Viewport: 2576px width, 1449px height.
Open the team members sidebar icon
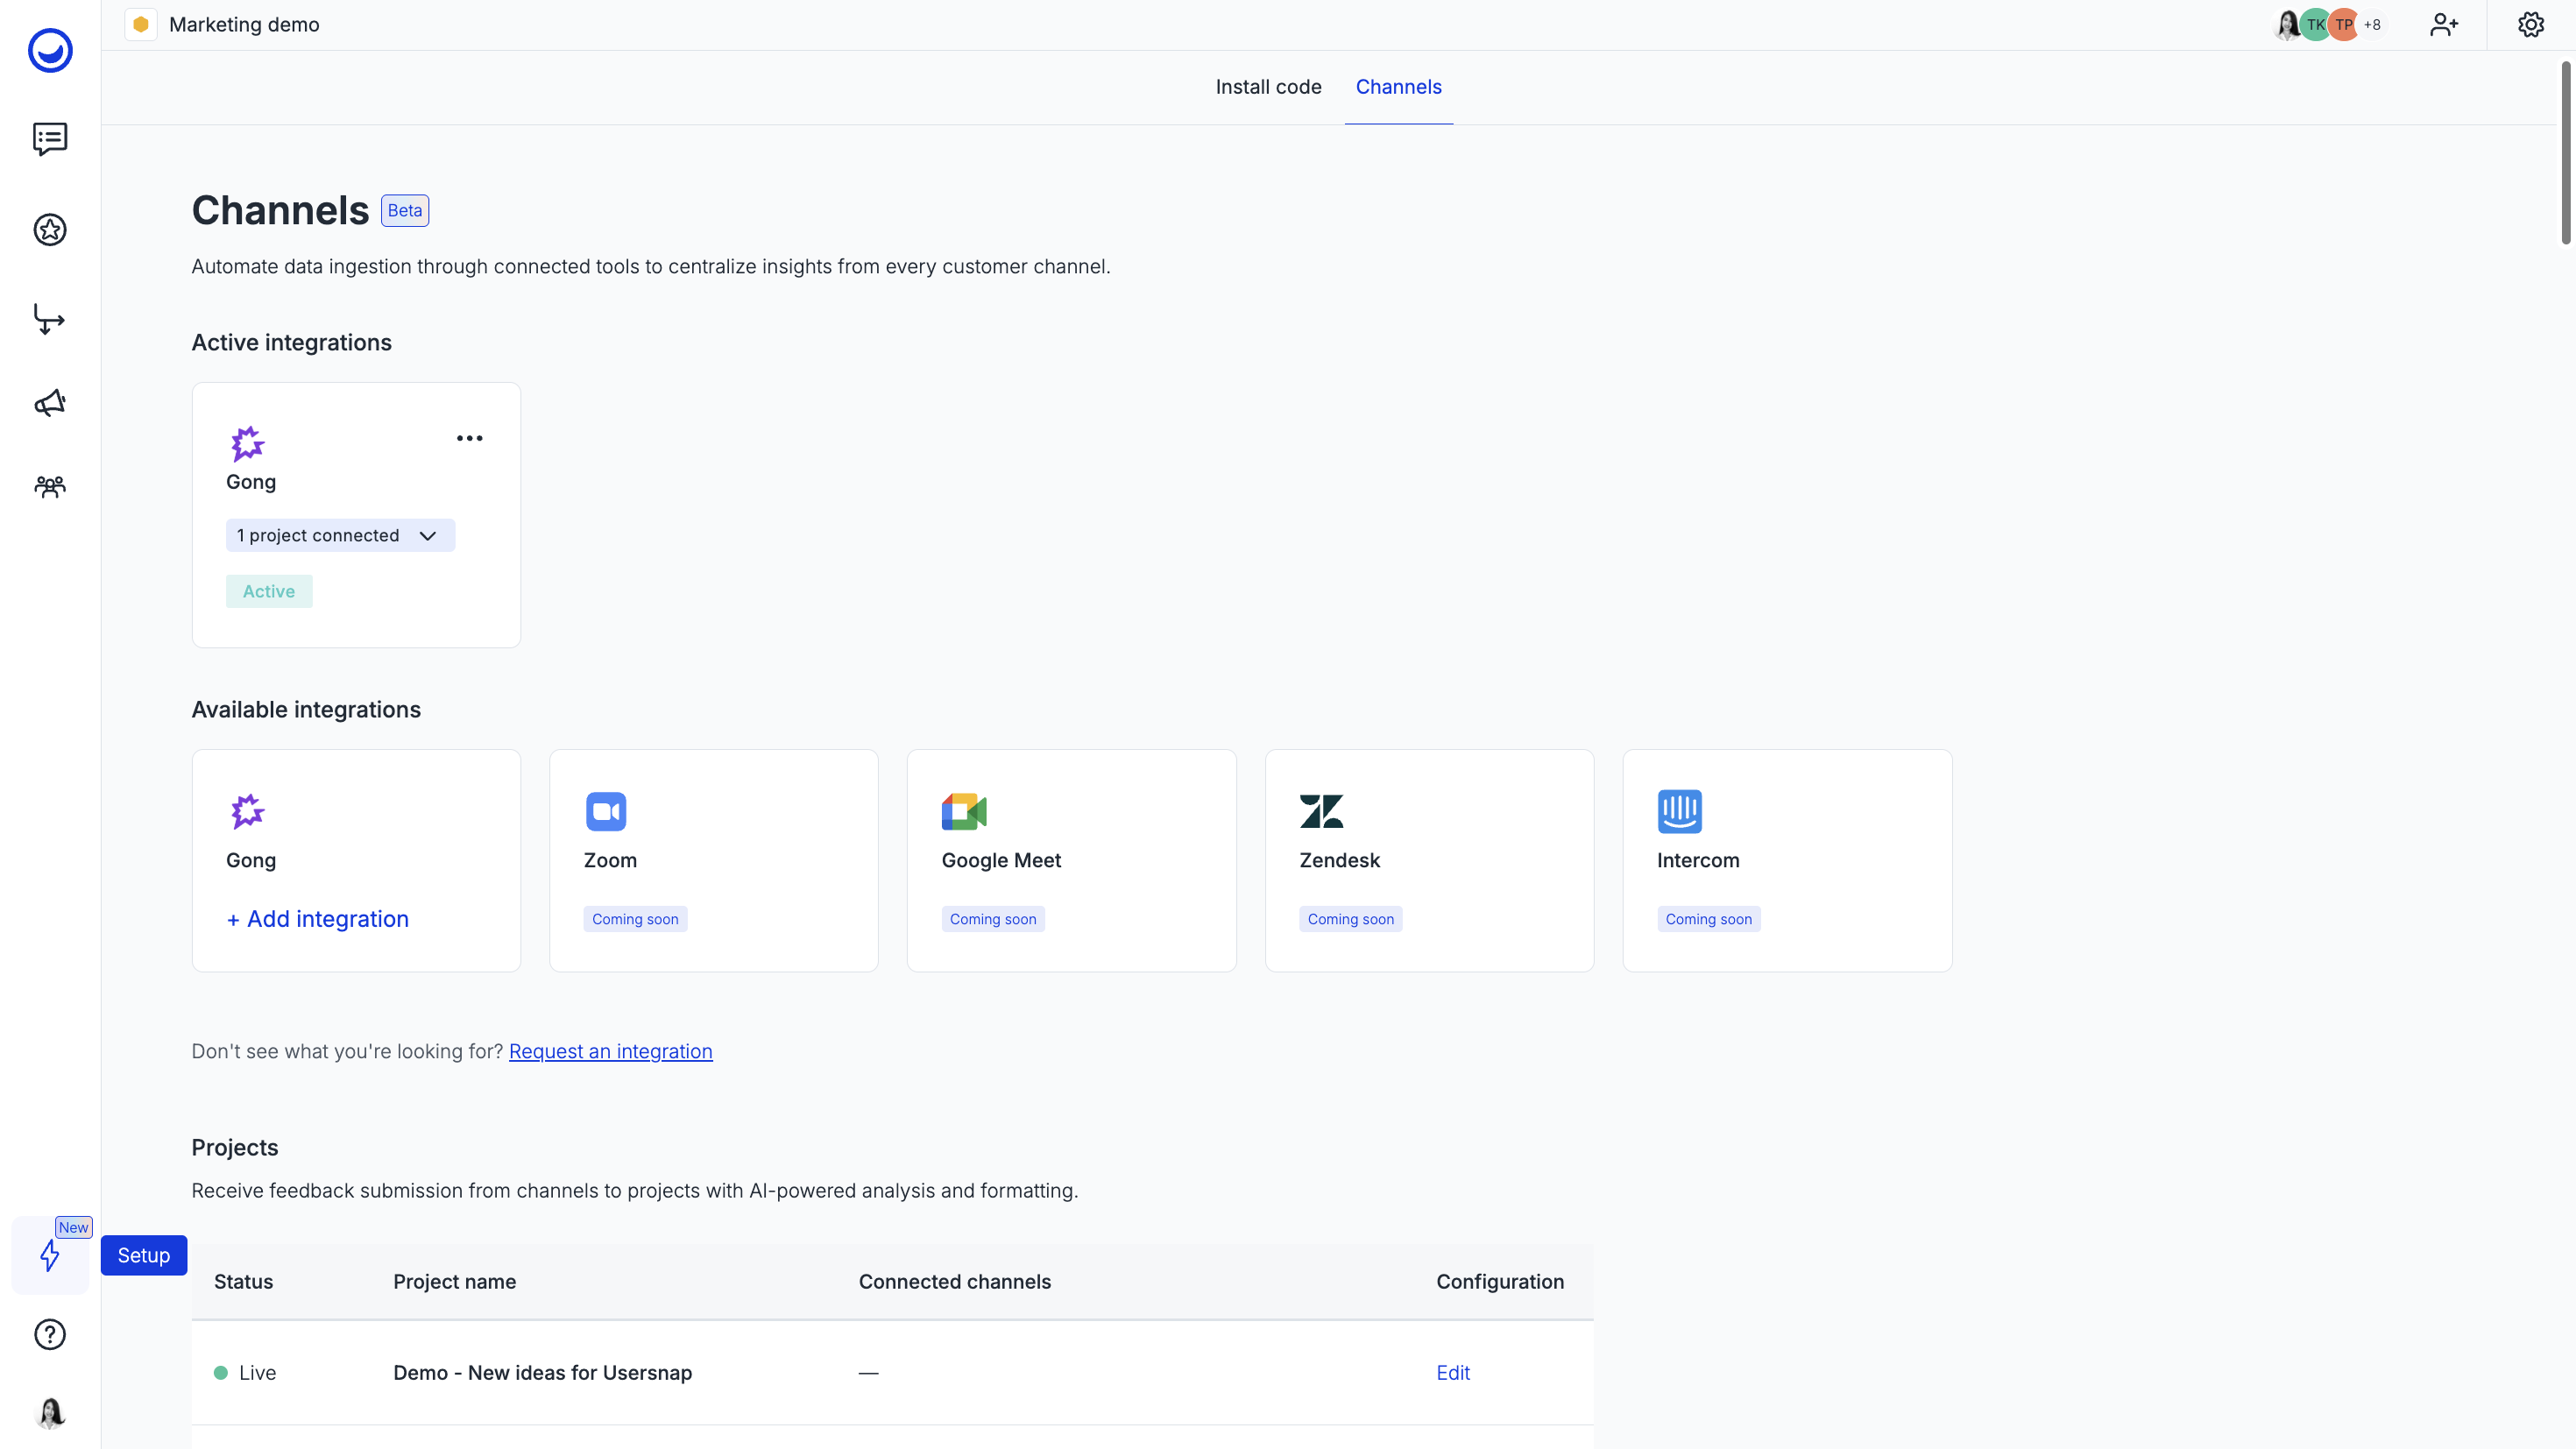50,487
